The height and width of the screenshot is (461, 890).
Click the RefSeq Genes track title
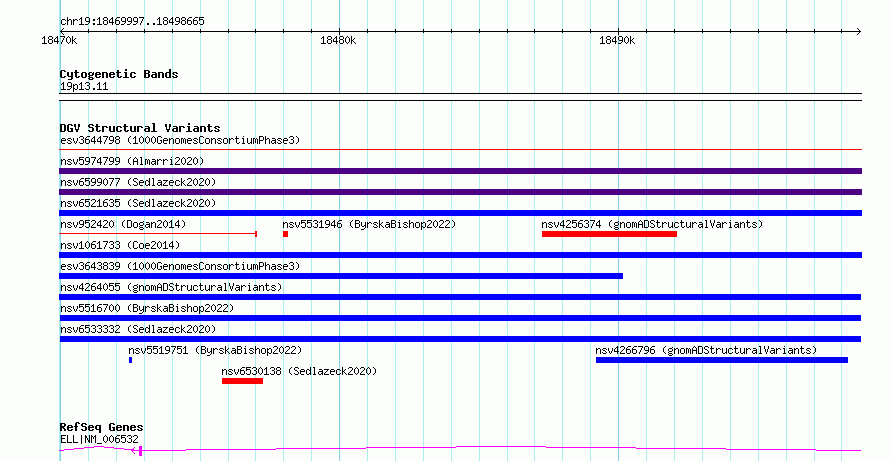pyautogui.click(x=101, y=427)
